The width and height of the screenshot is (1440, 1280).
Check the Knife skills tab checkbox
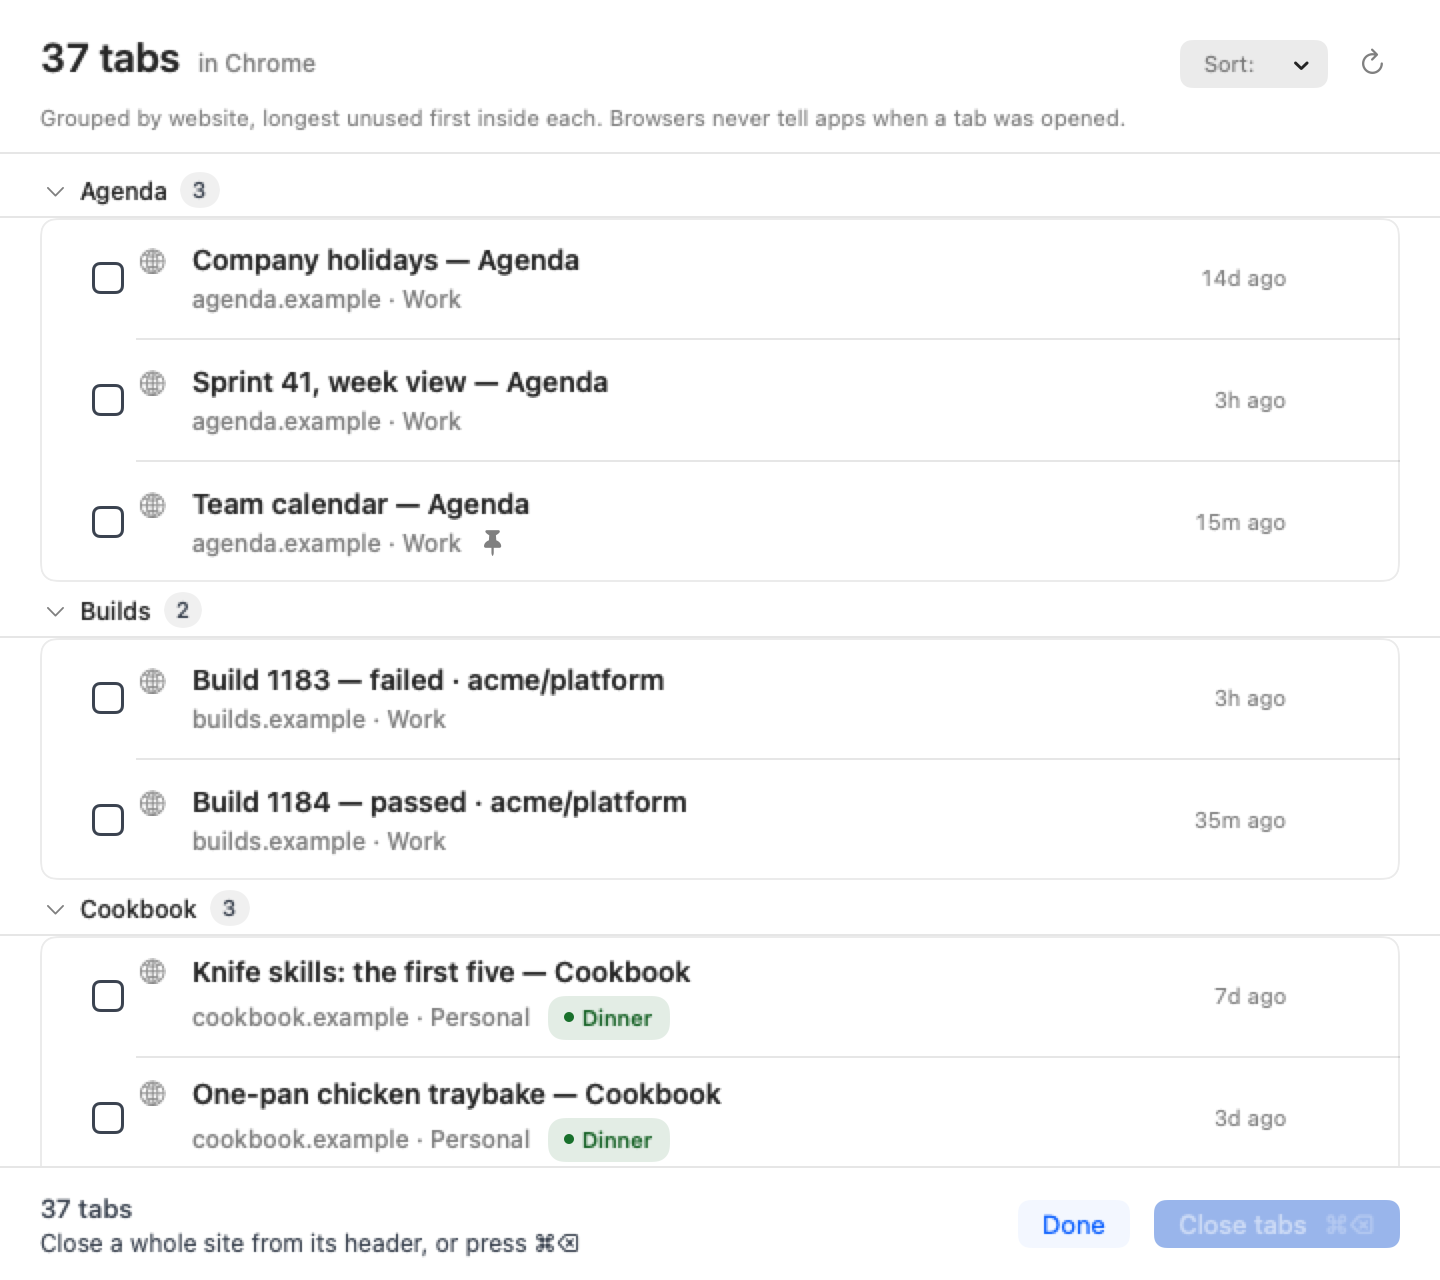pyautogui.click(x=108, y=996)
